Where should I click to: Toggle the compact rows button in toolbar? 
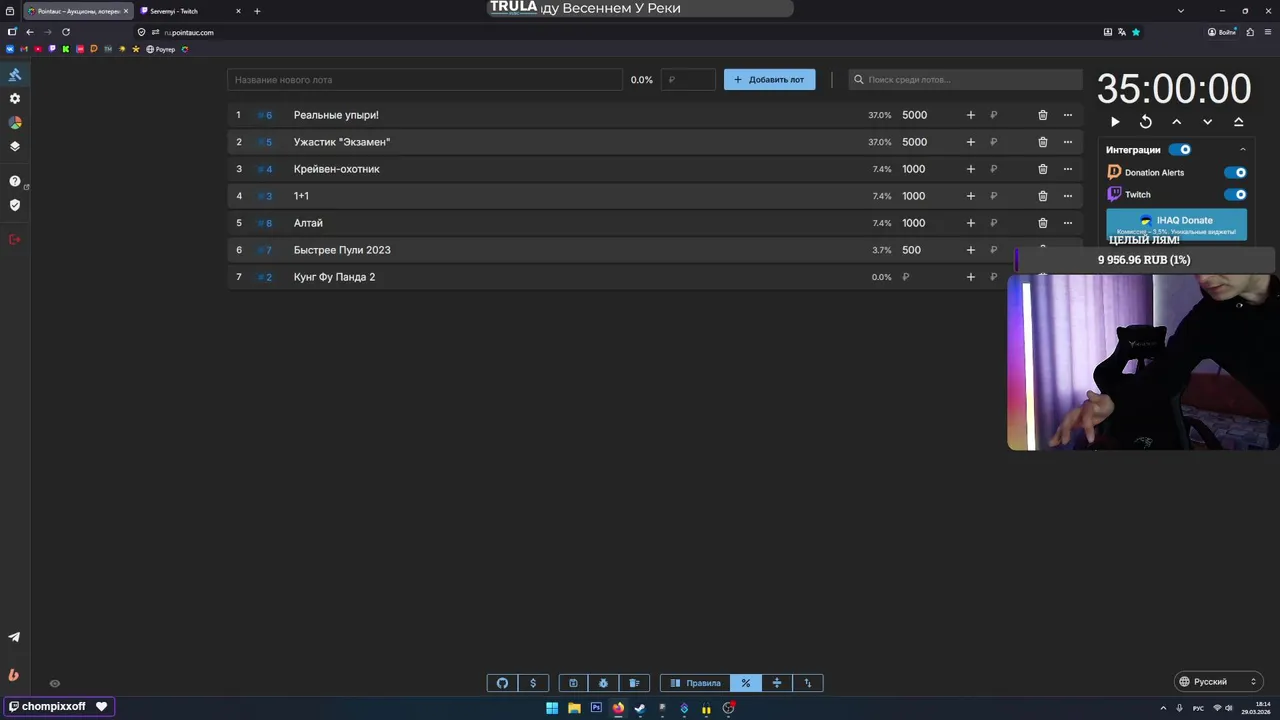pyautogui.click(x=777, y=683)
